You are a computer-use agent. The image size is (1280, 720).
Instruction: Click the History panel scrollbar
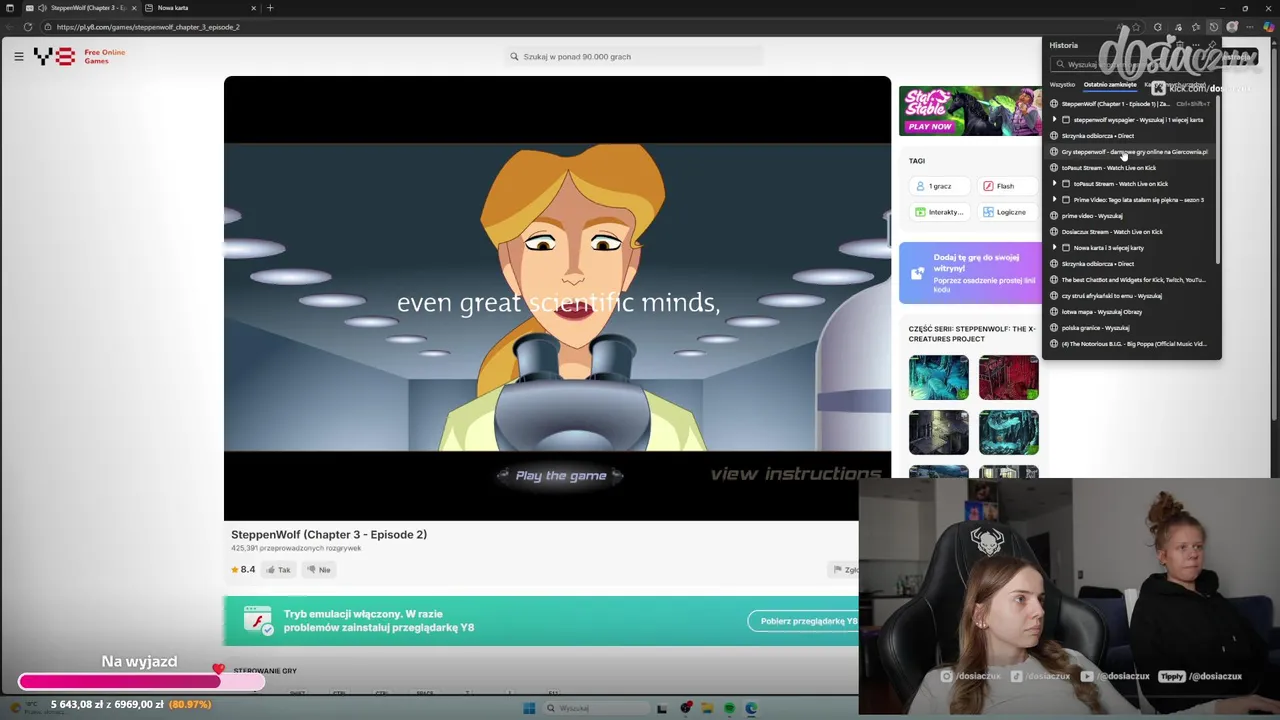click(x=1218, y=180)
